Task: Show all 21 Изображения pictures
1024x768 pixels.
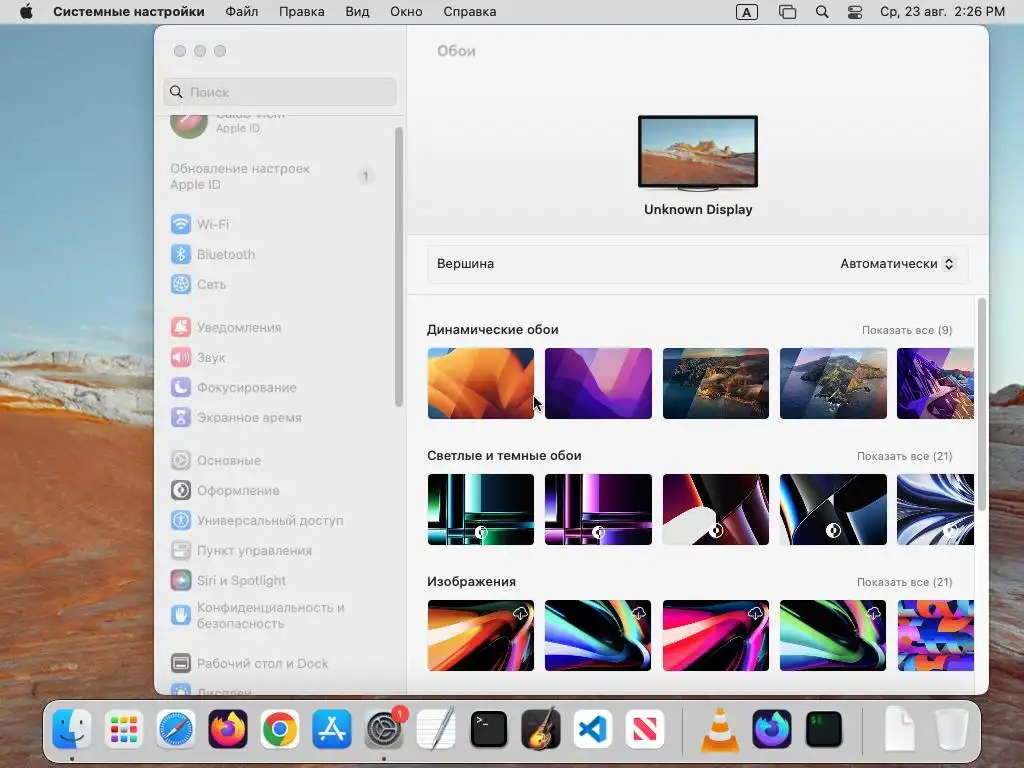Action: 904,583
